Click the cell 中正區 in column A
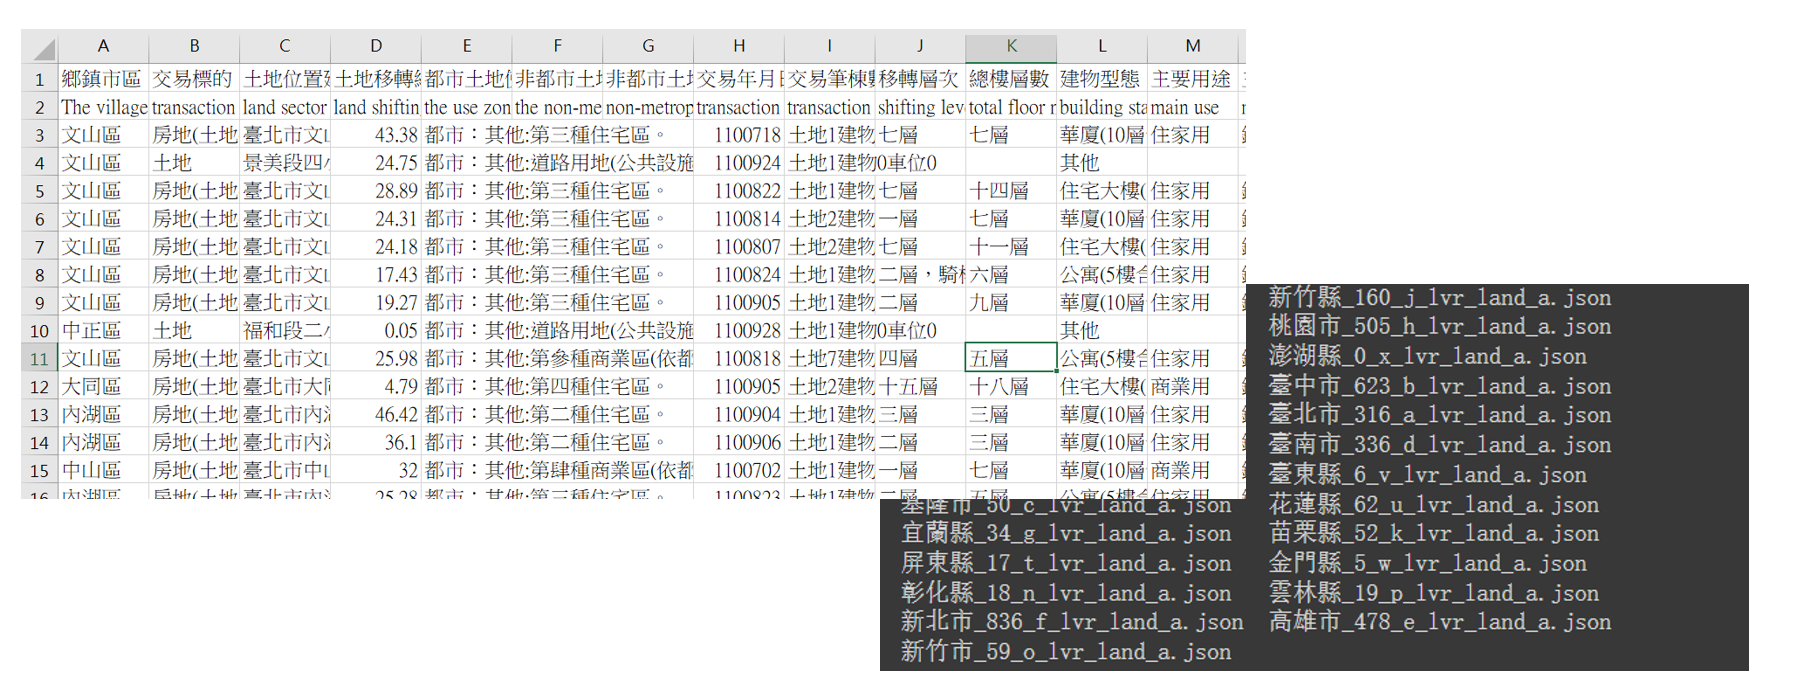 pyautogui.click(x=103, y=331)
